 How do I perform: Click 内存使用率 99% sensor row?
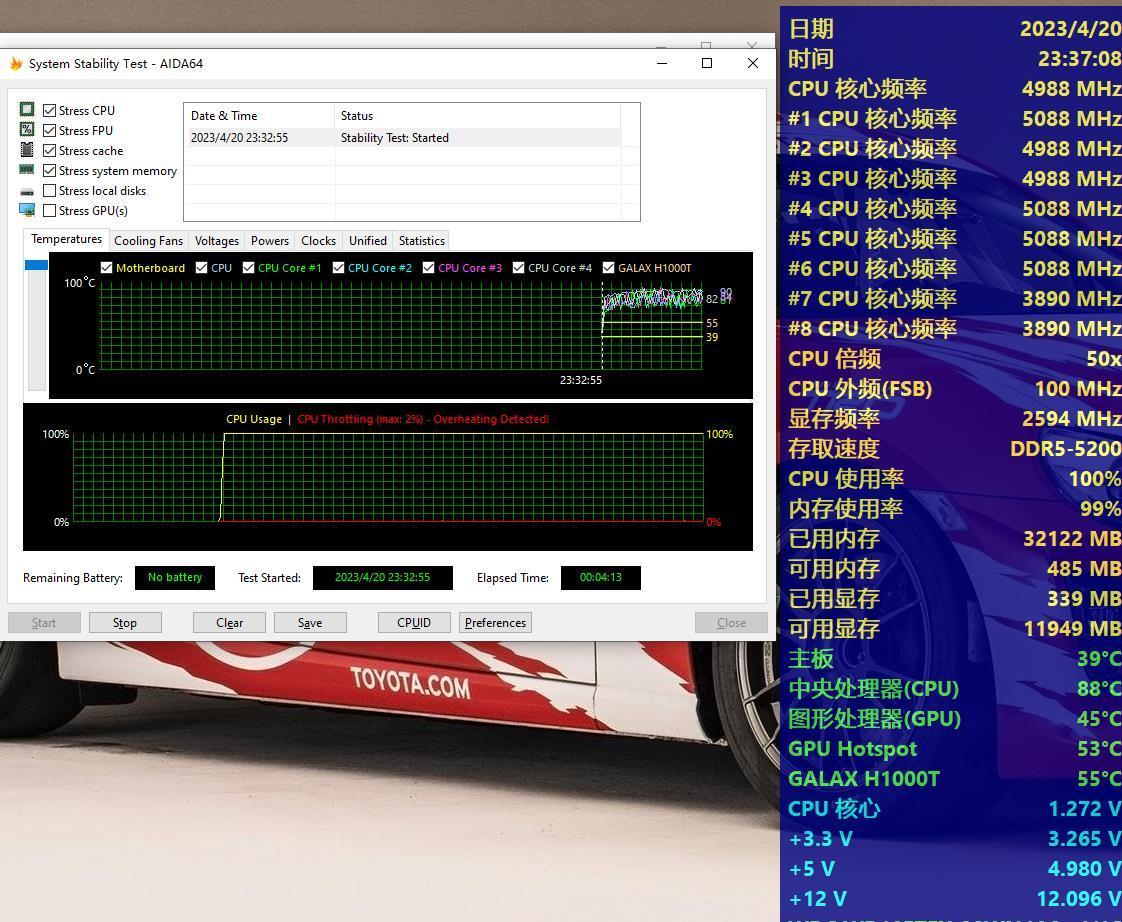954,509
